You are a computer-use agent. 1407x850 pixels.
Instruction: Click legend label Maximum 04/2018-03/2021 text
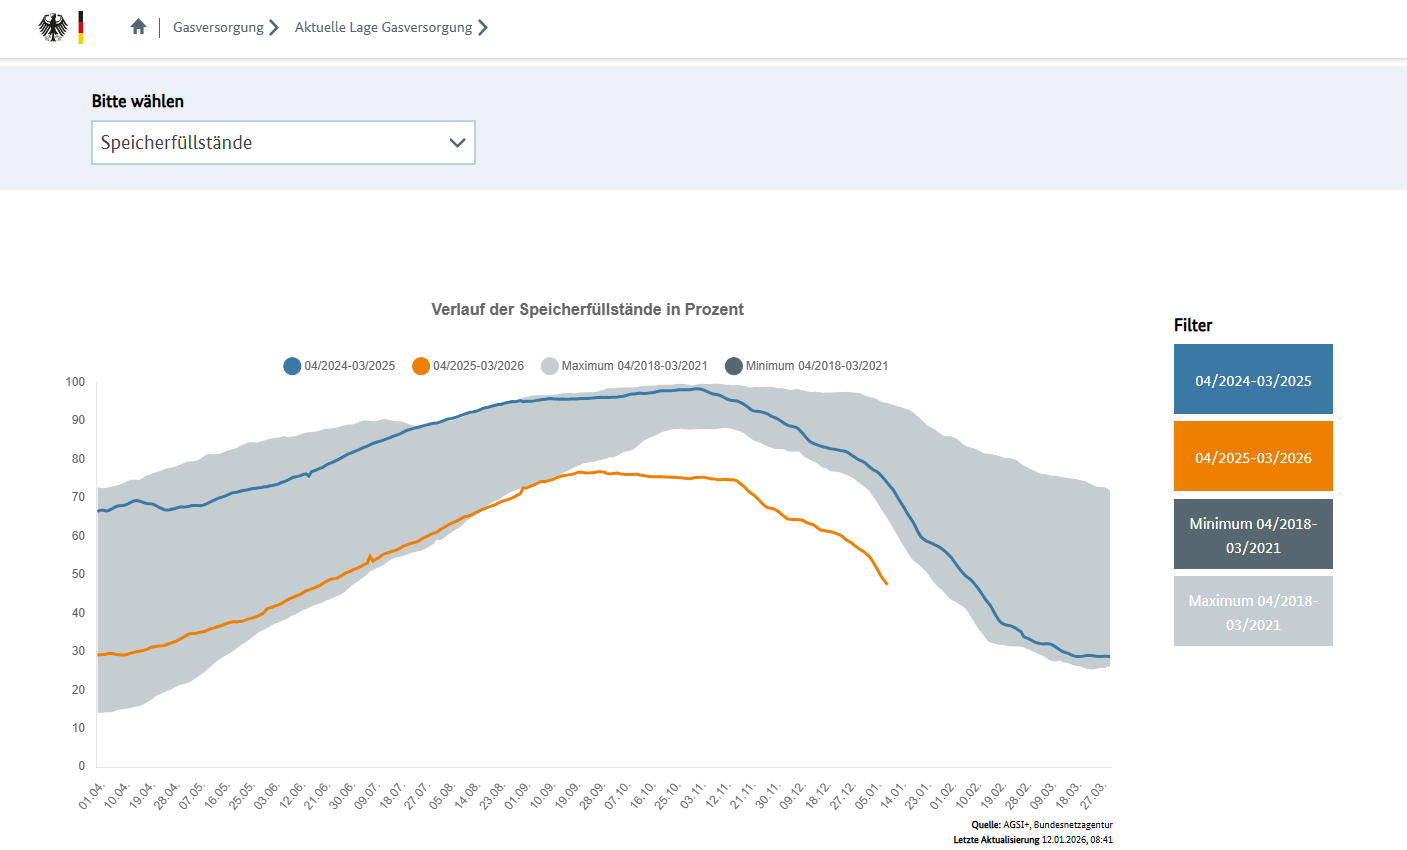click(x=634, y=366)
